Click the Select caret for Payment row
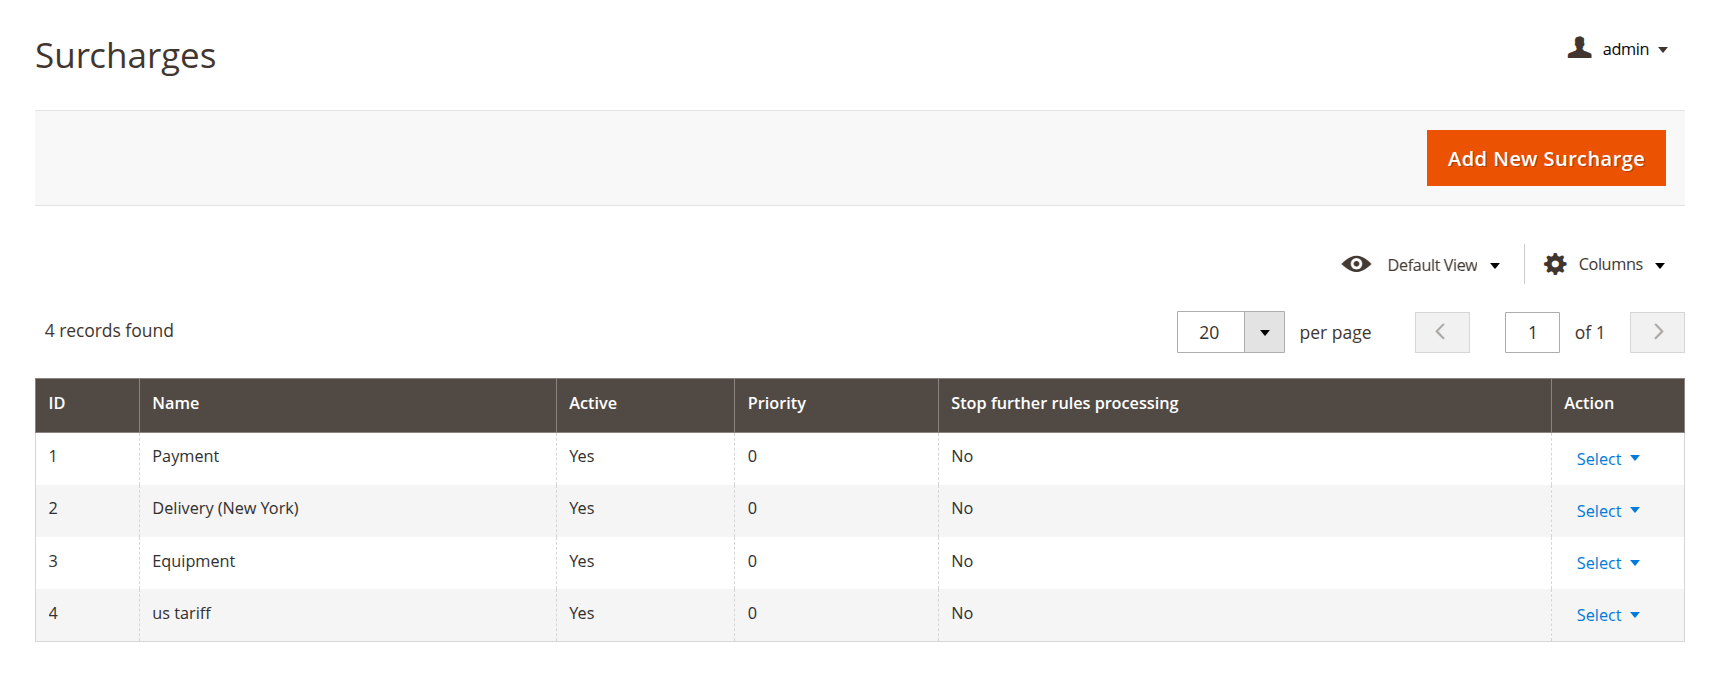 click(1635, 458)
